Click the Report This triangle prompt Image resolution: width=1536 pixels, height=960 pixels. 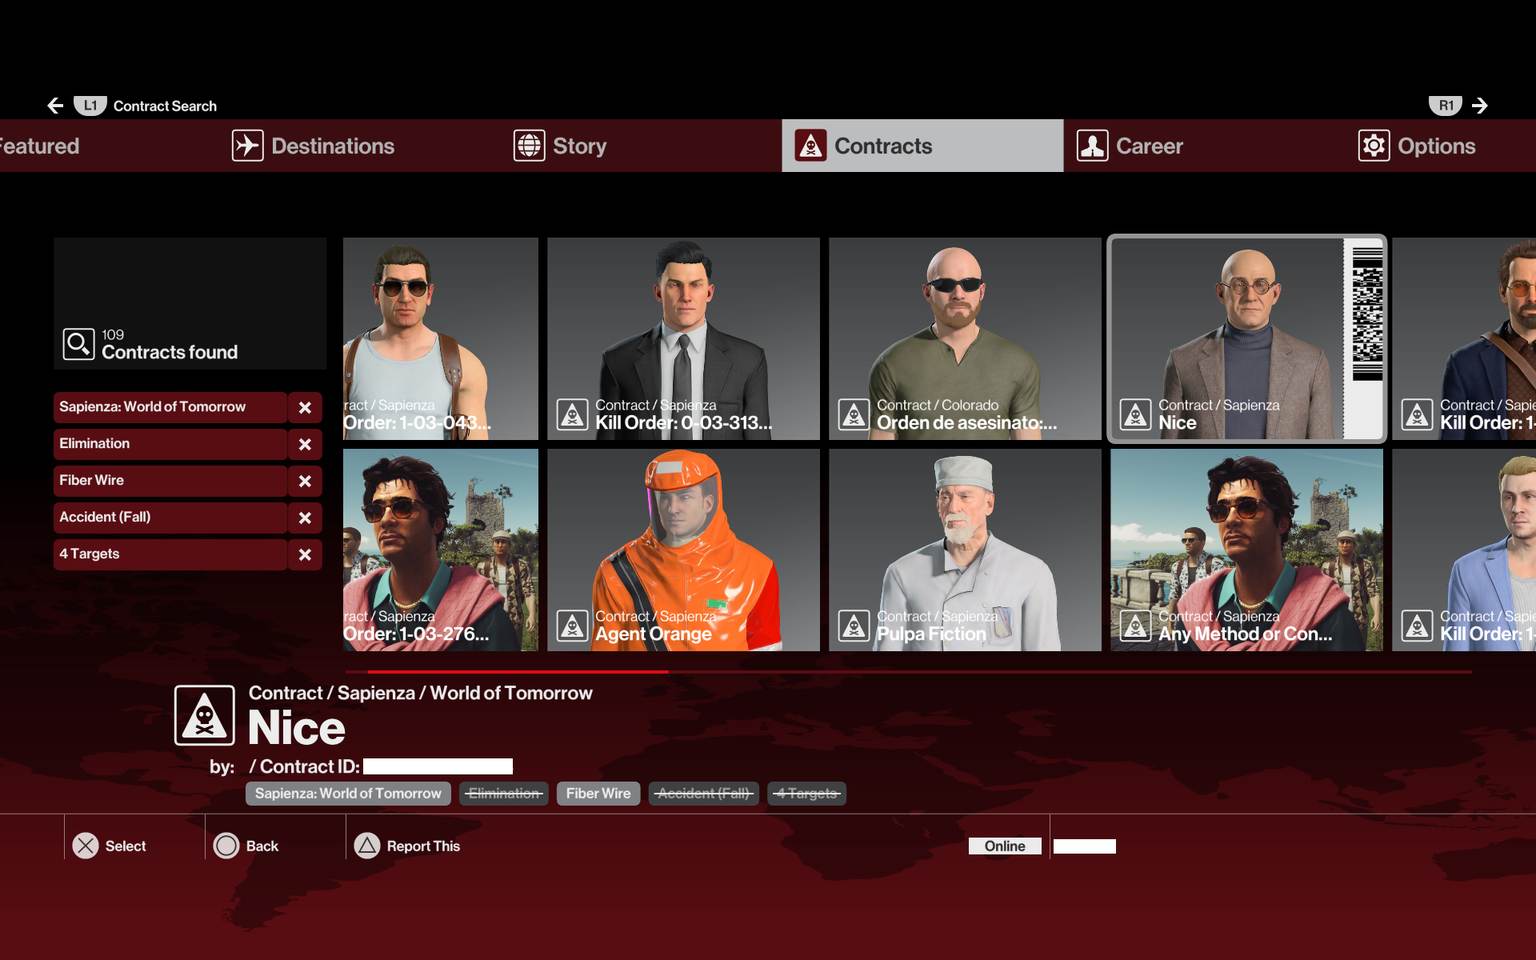click(x=408, y=846)
